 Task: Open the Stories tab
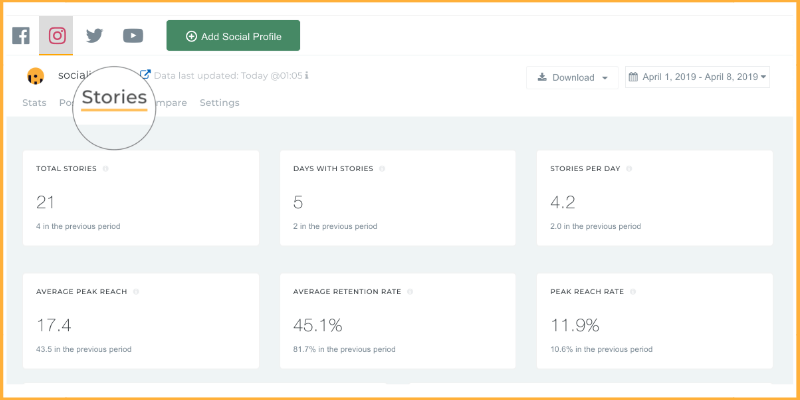(x=114, y=97)
